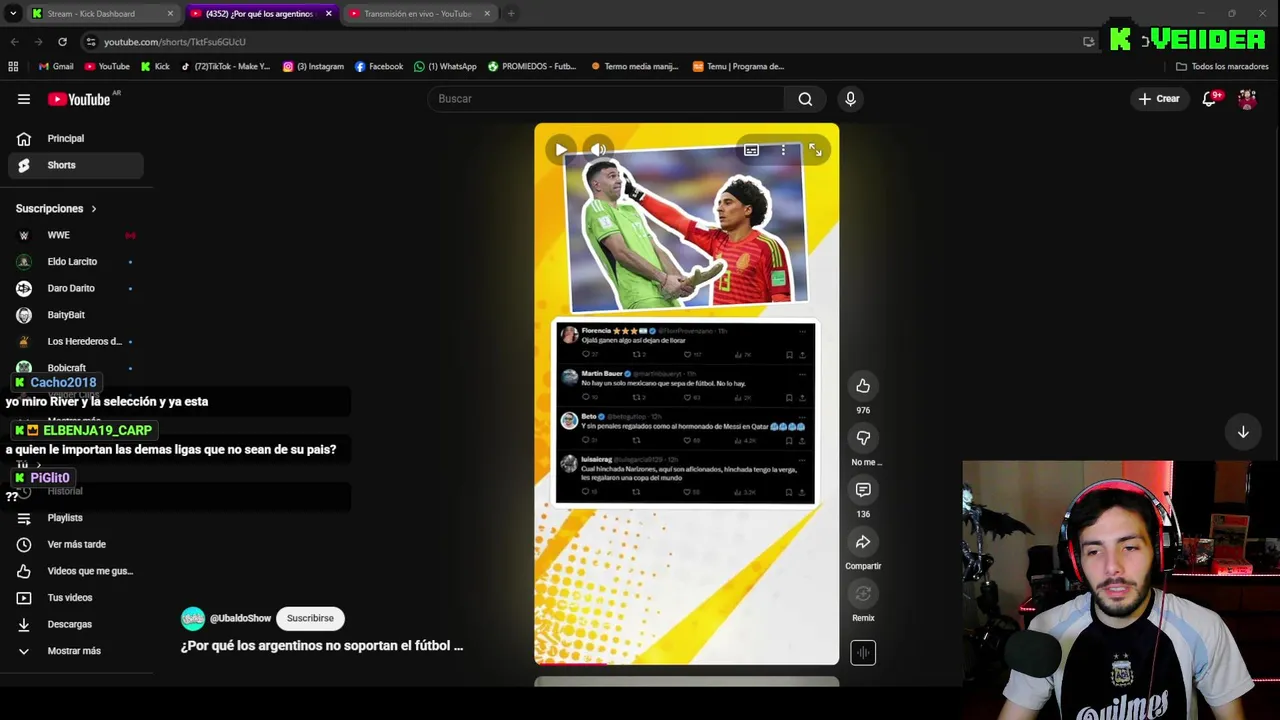The width and height of the screenshot is (1280, 720).
Task: Open the Remix option
Action: [863, 594]
